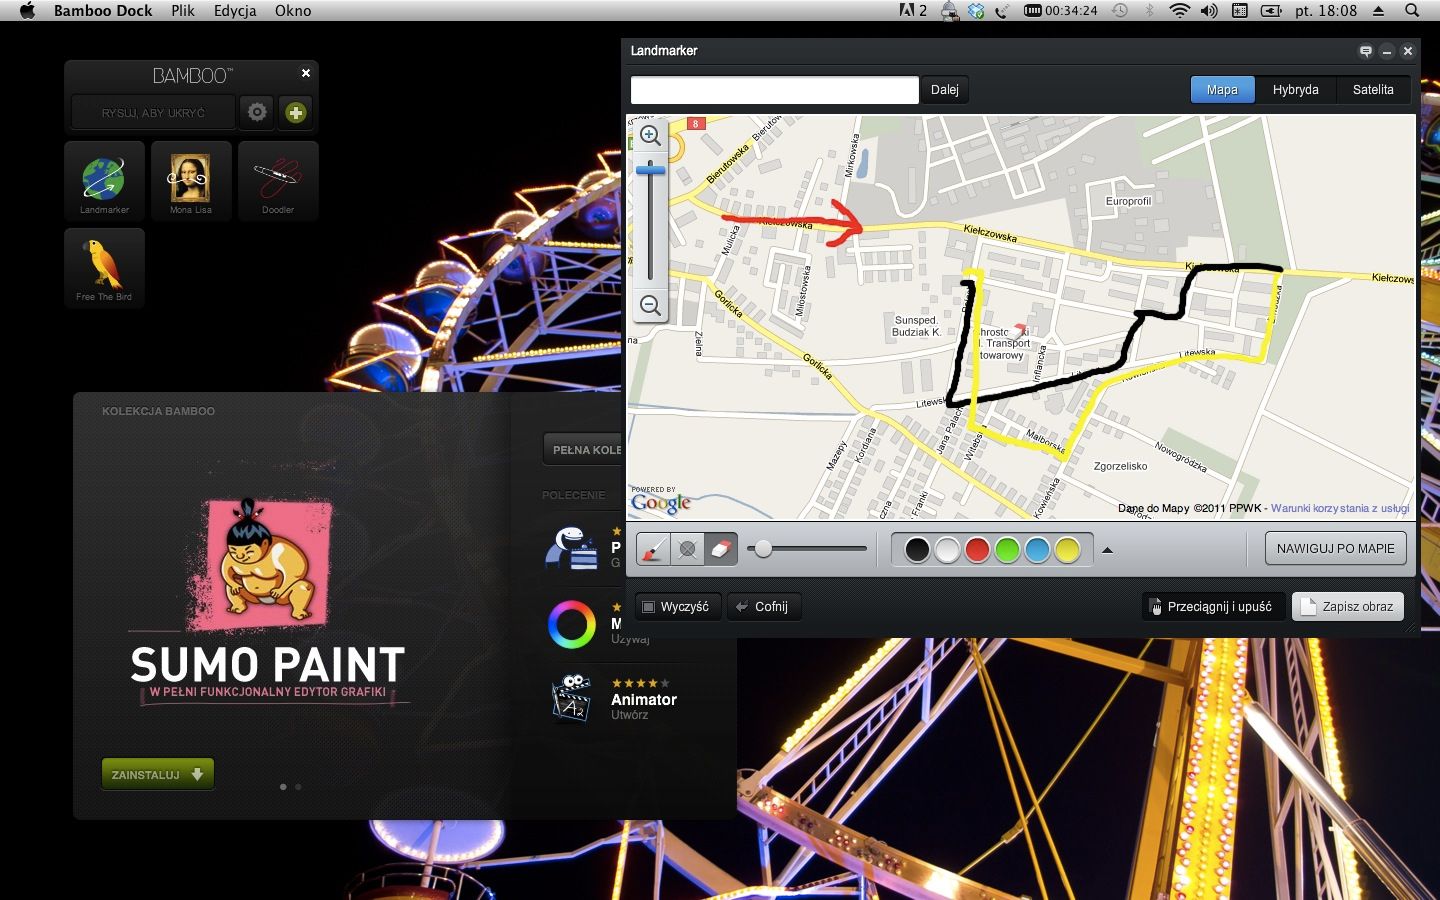
Task: Click the volume icon in menu bar
Action: pos(1209,11)
